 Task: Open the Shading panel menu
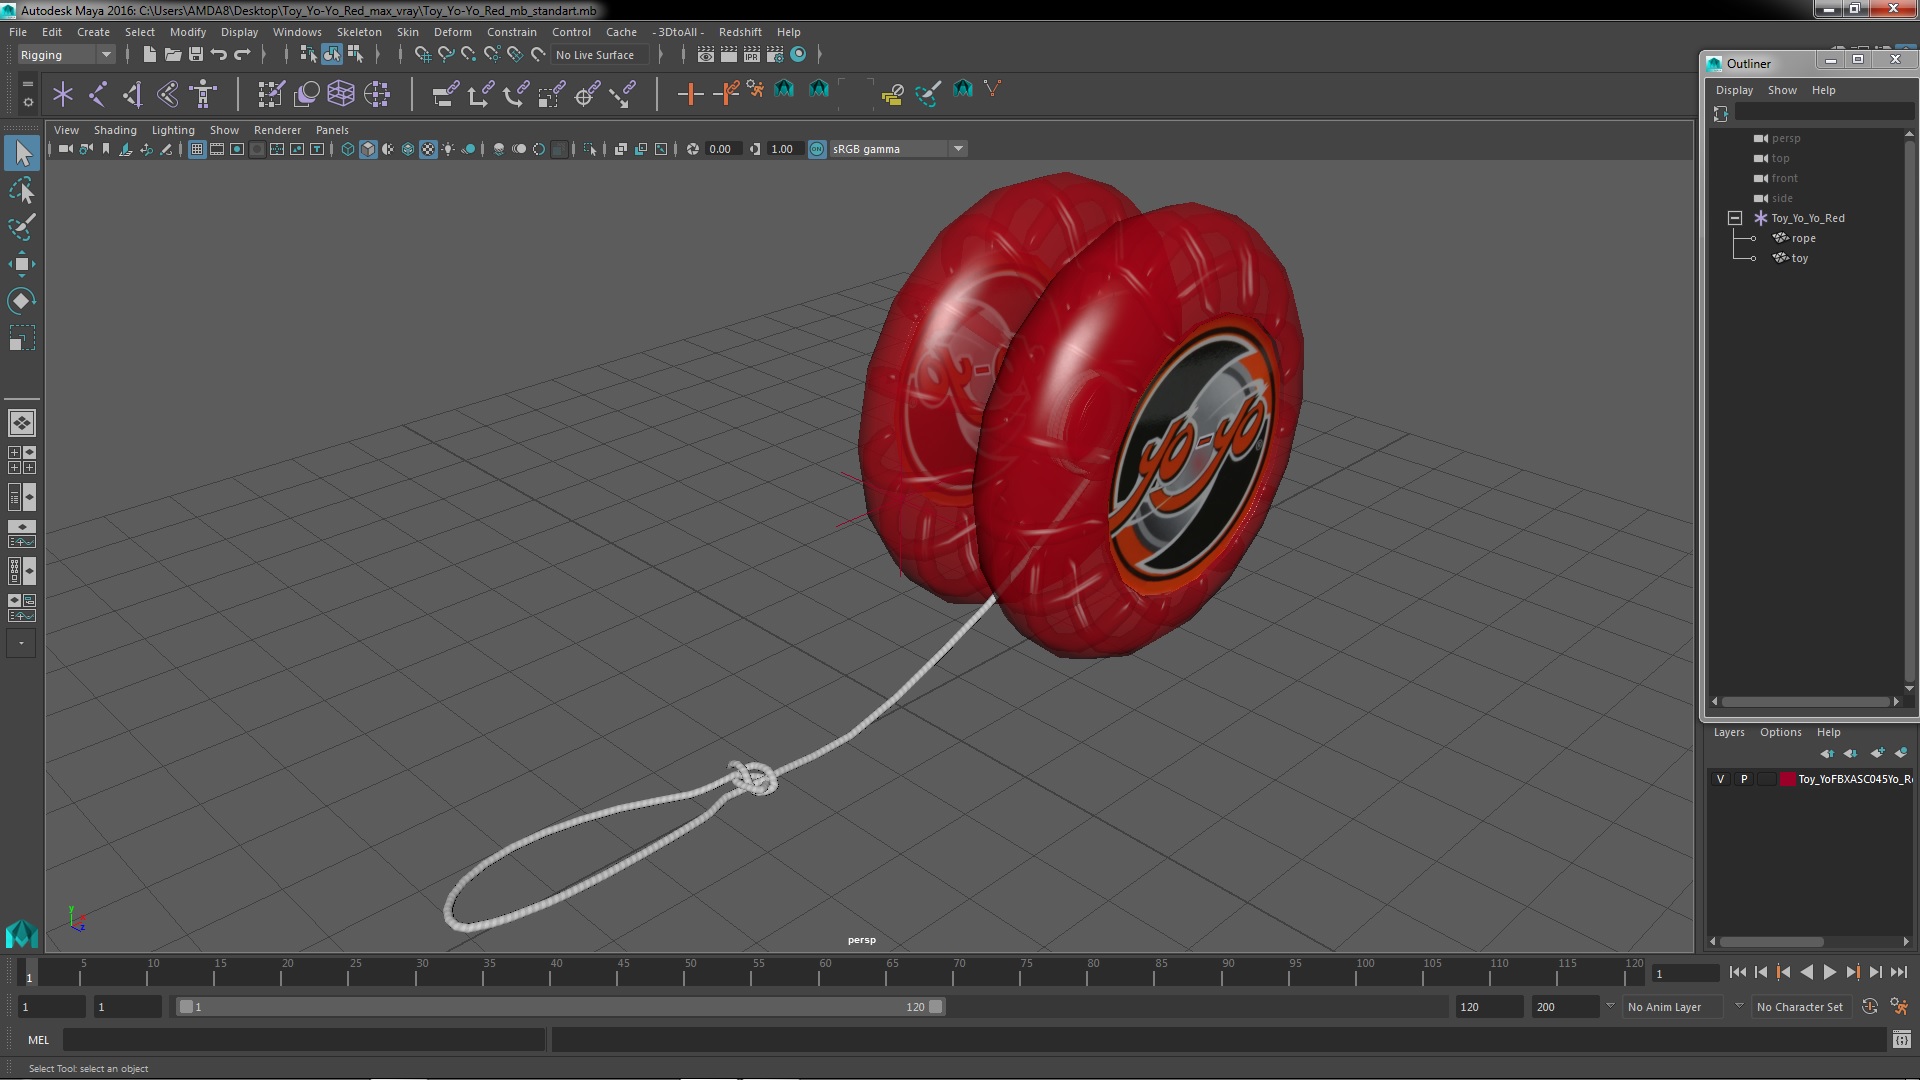(x=115, y=130)
